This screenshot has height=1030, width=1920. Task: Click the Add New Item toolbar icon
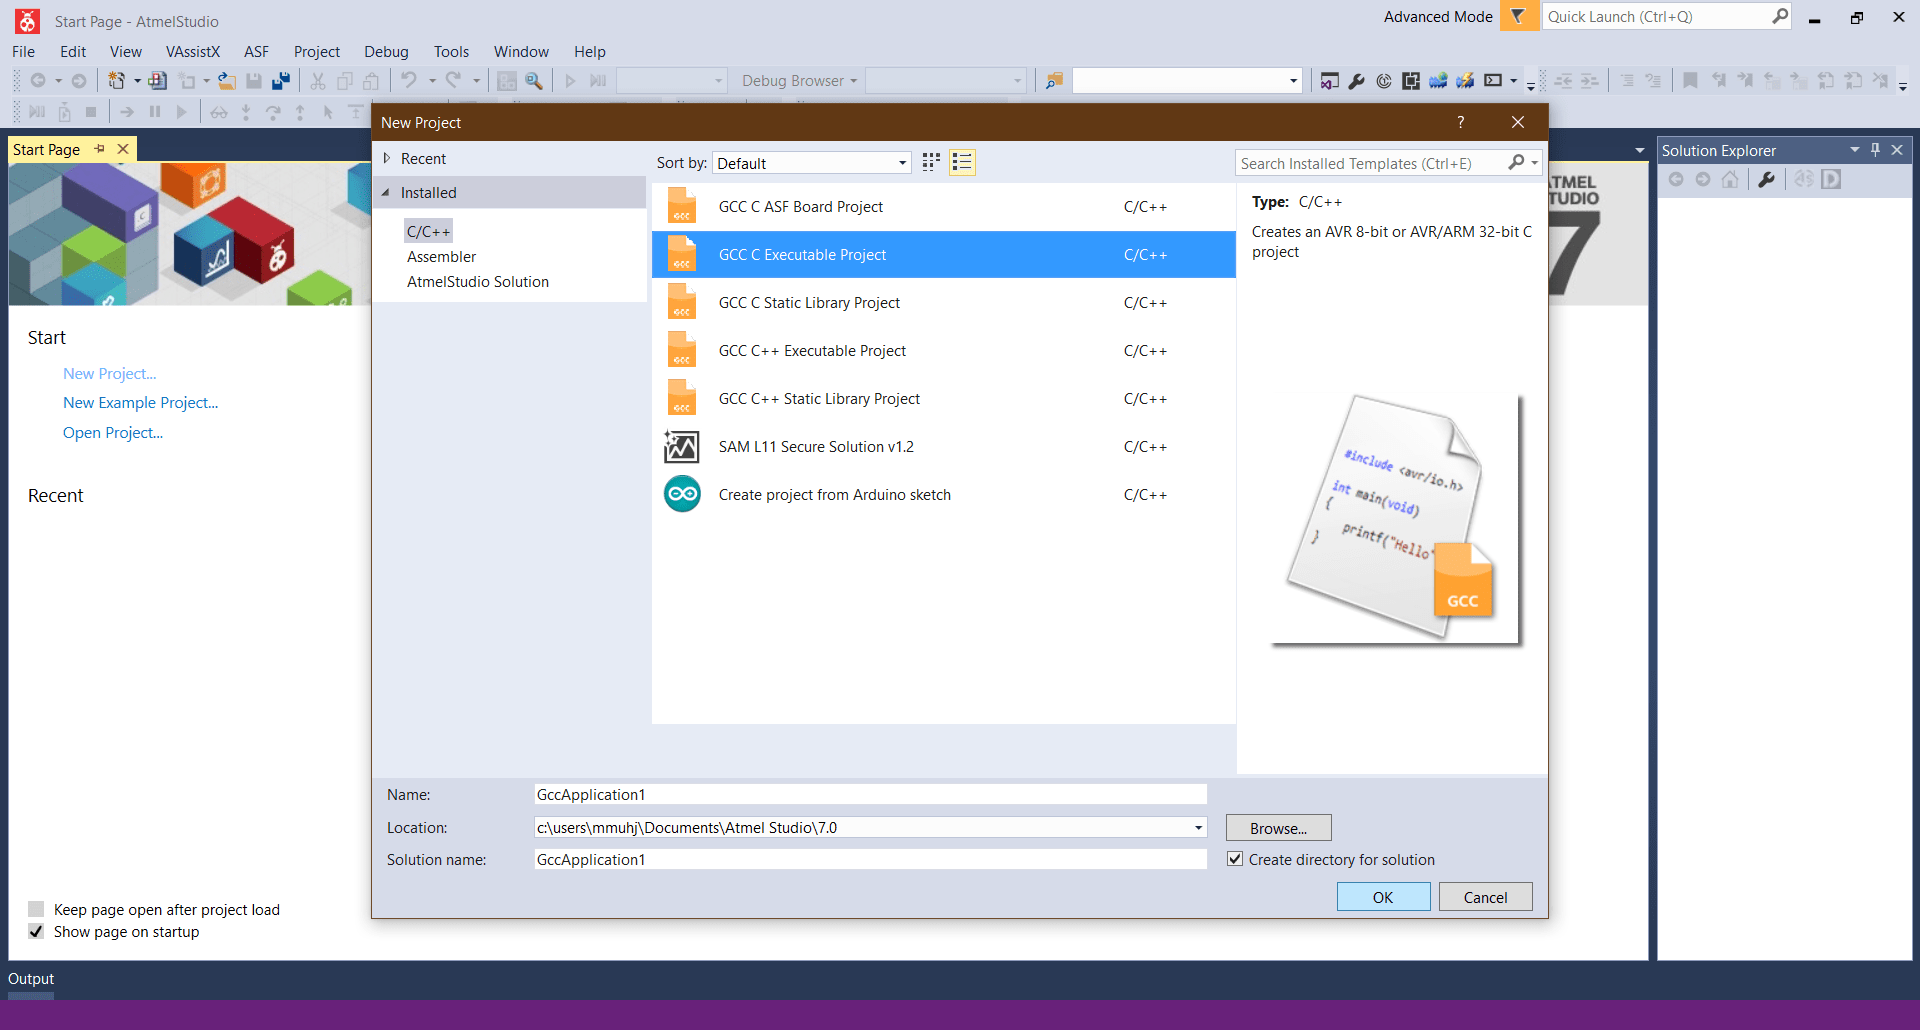pos(186,81)
